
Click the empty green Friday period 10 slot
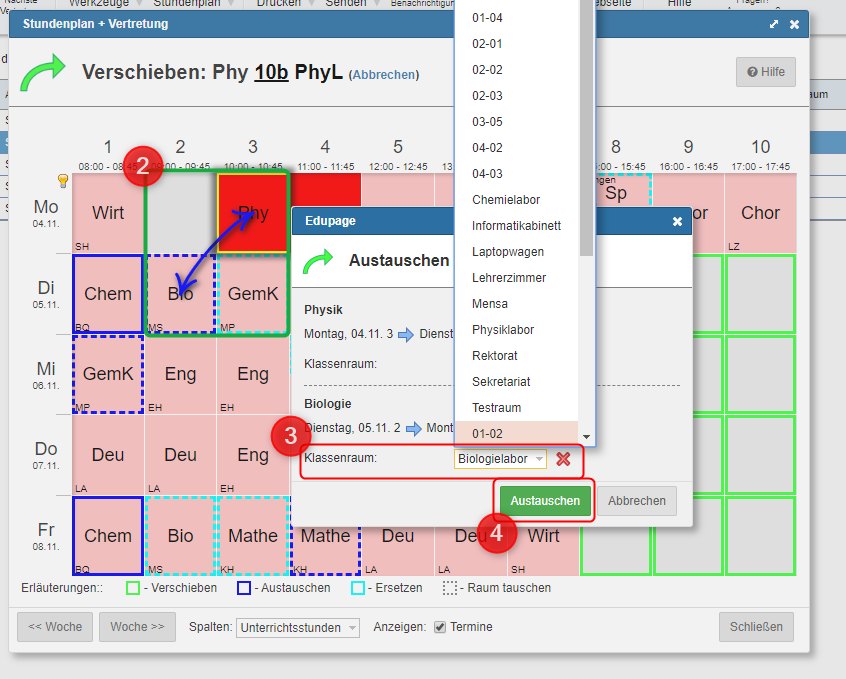[x=760, y=536]
